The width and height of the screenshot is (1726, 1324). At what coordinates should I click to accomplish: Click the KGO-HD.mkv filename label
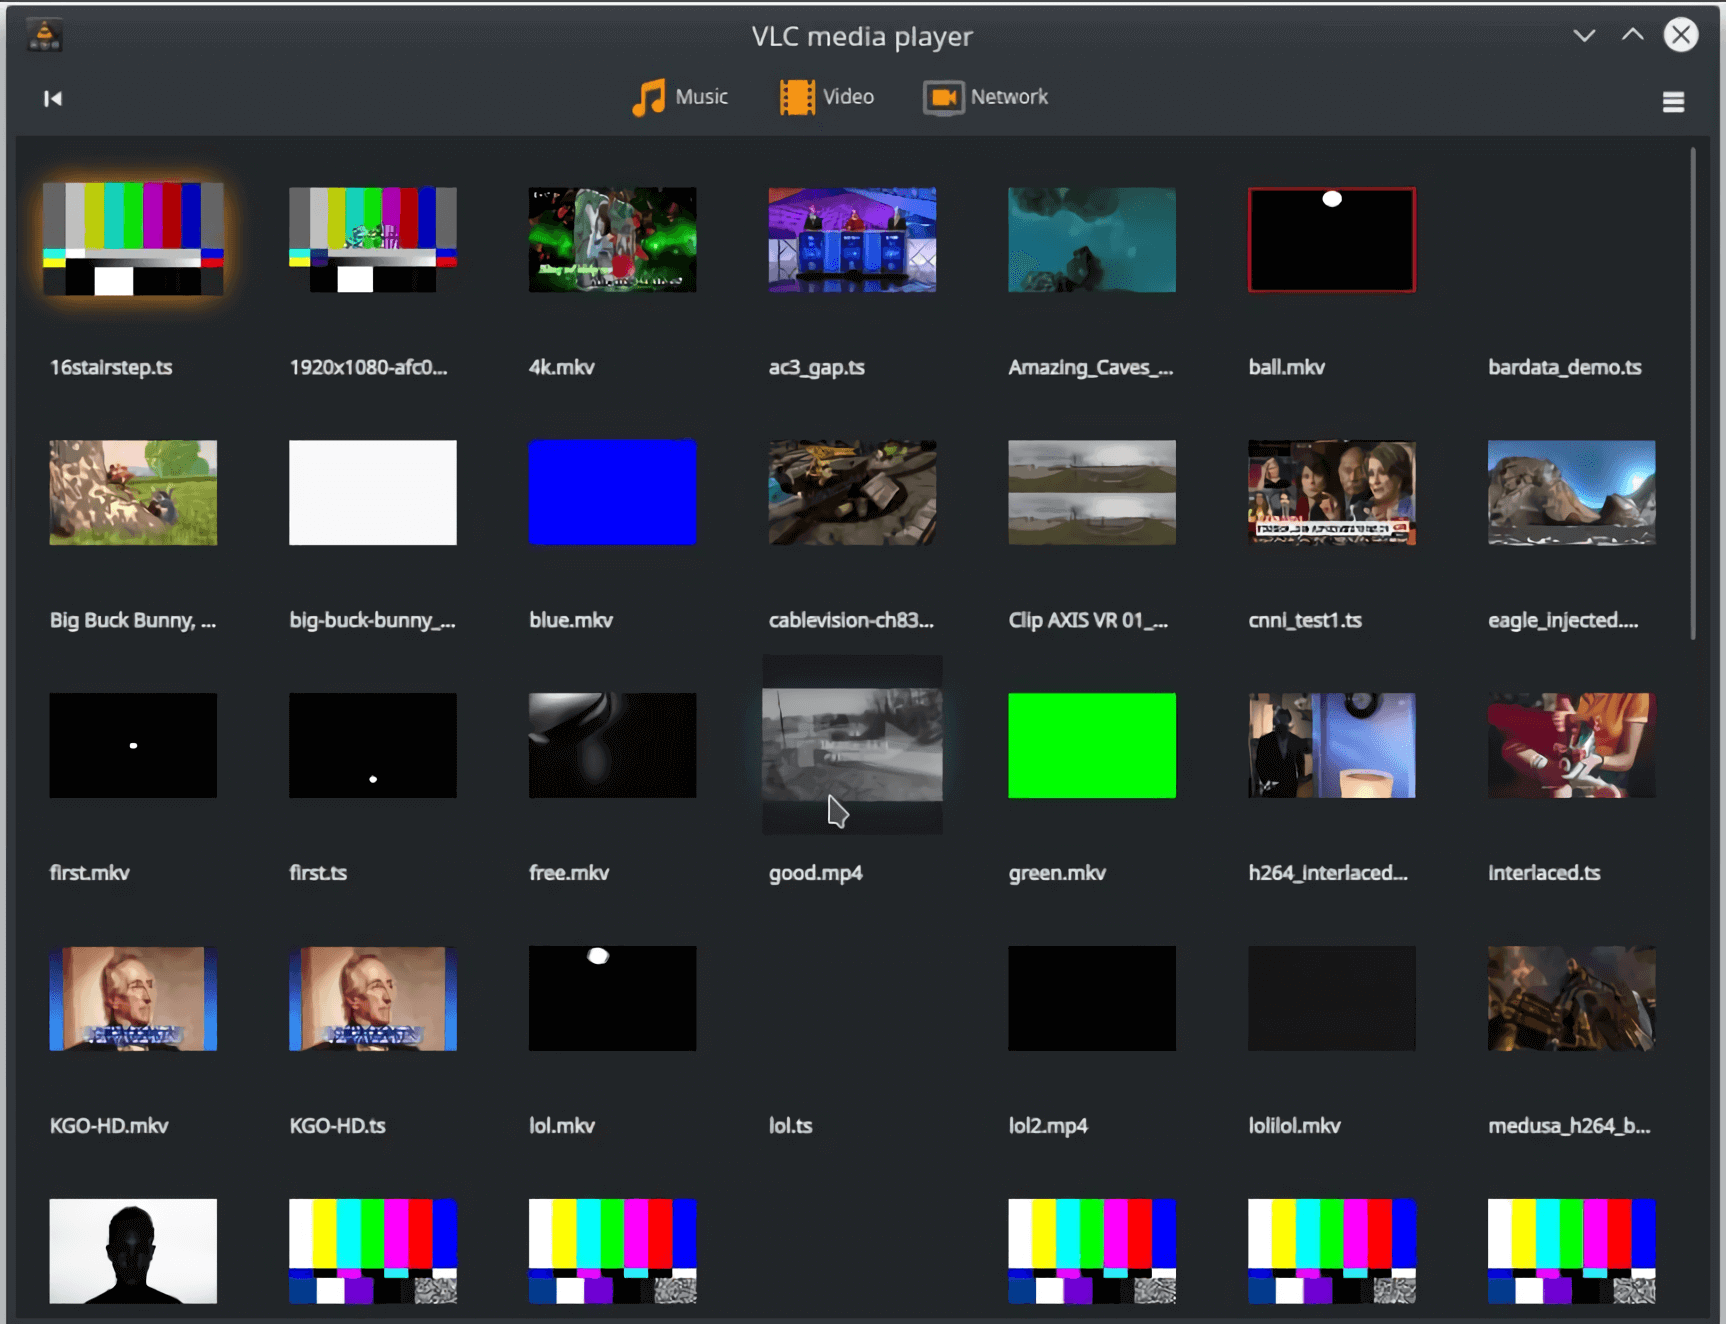point(109,1126)
